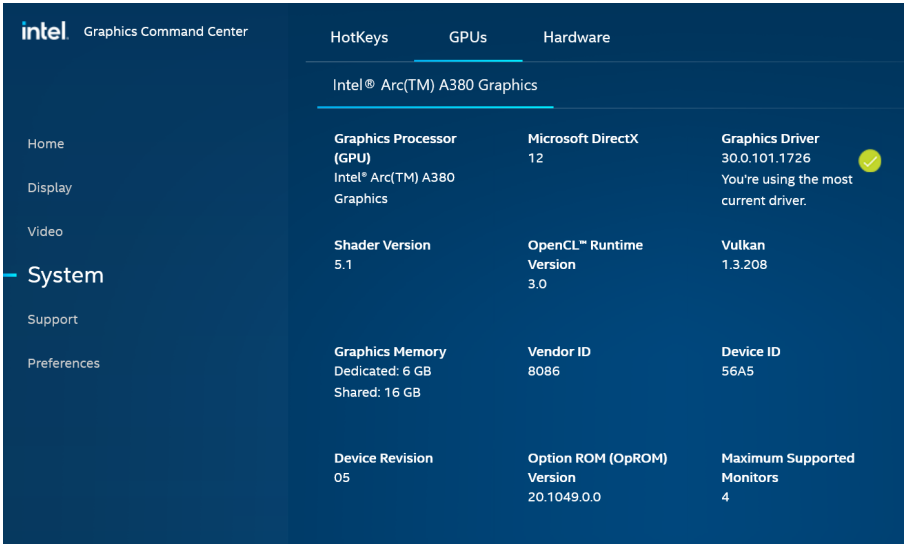Click the Graphics Command Center title
Viewport: 908px width, 547px height.
pos(166,32)
